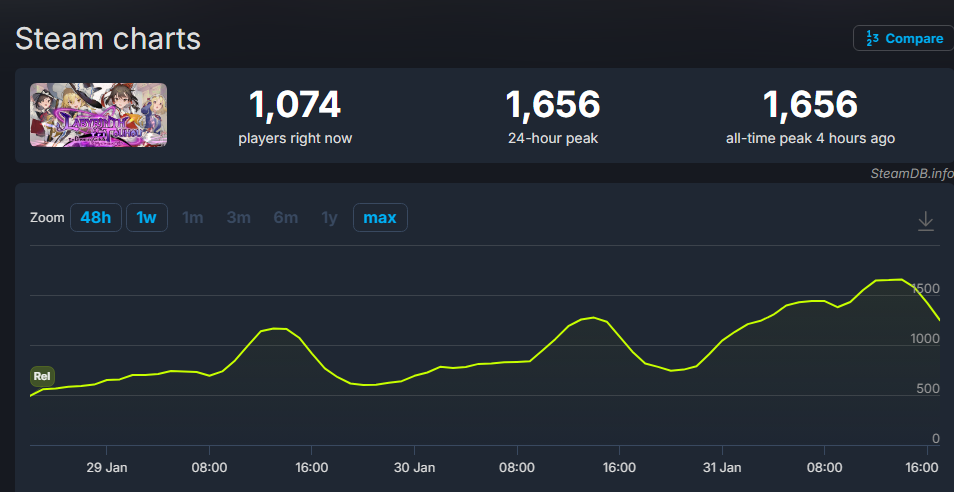Select the 1m zoom option
954x492 pixels.
pos(193,218)
